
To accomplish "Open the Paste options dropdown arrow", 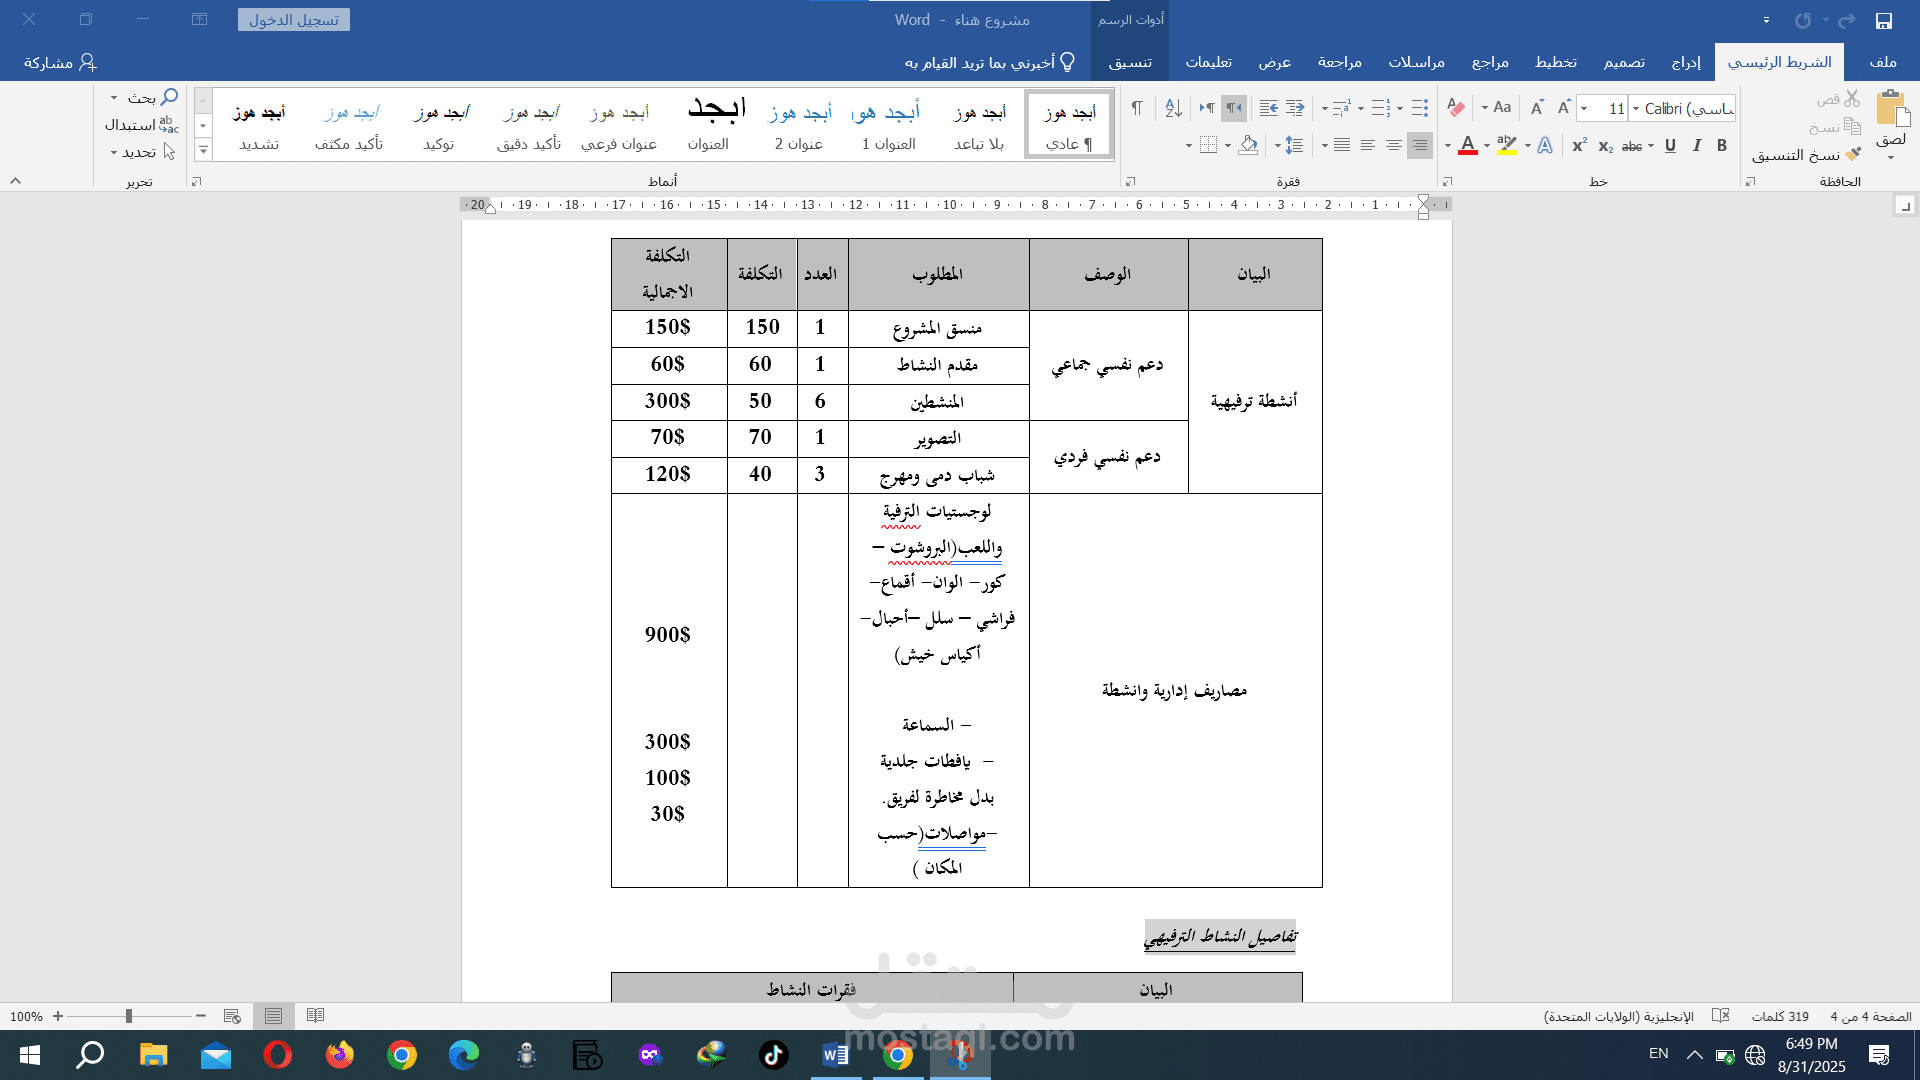I will [x=1891, y=157].
